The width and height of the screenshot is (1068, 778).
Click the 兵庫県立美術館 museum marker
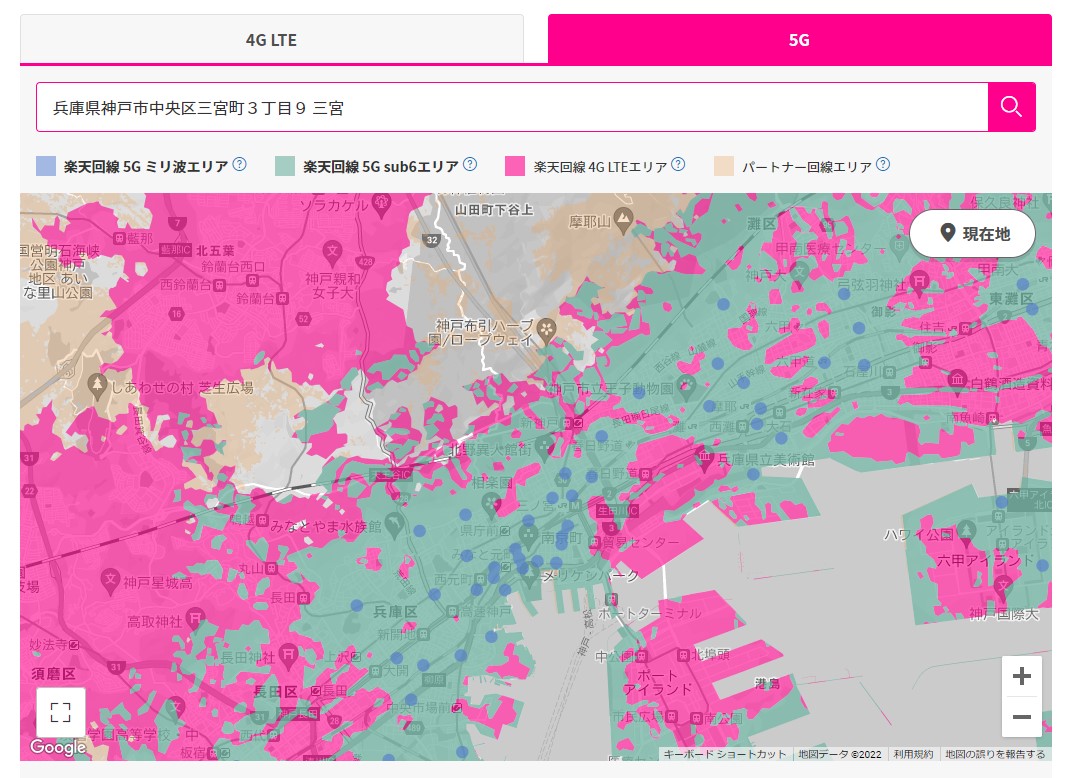[x=704, y=457]
